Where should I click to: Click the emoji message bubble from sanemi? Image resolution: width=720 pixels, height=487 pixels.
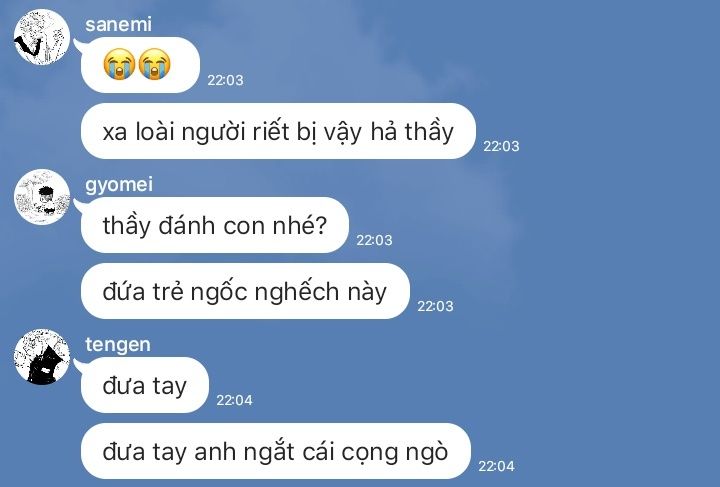click(141, 65)
